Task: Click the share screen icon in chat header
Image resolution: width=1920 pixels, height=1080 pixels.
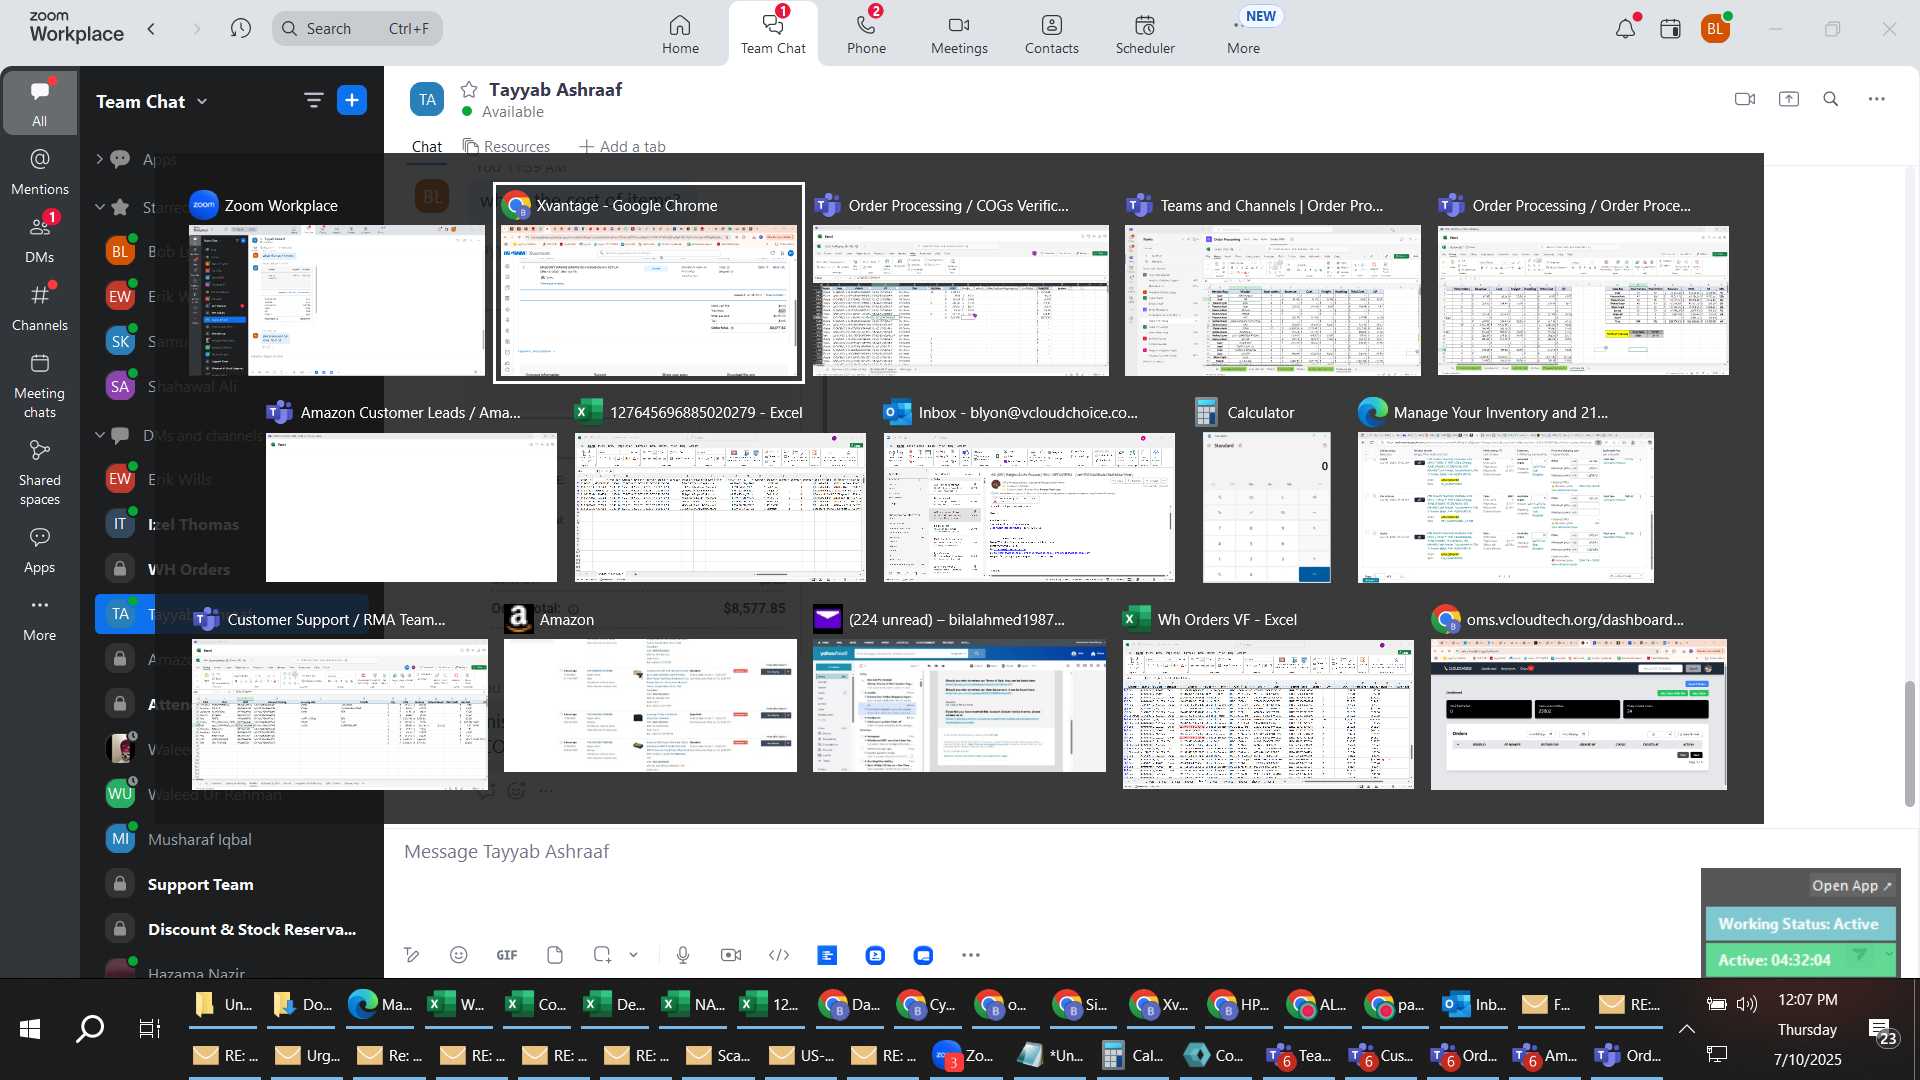Action: tap(1788, 99)
